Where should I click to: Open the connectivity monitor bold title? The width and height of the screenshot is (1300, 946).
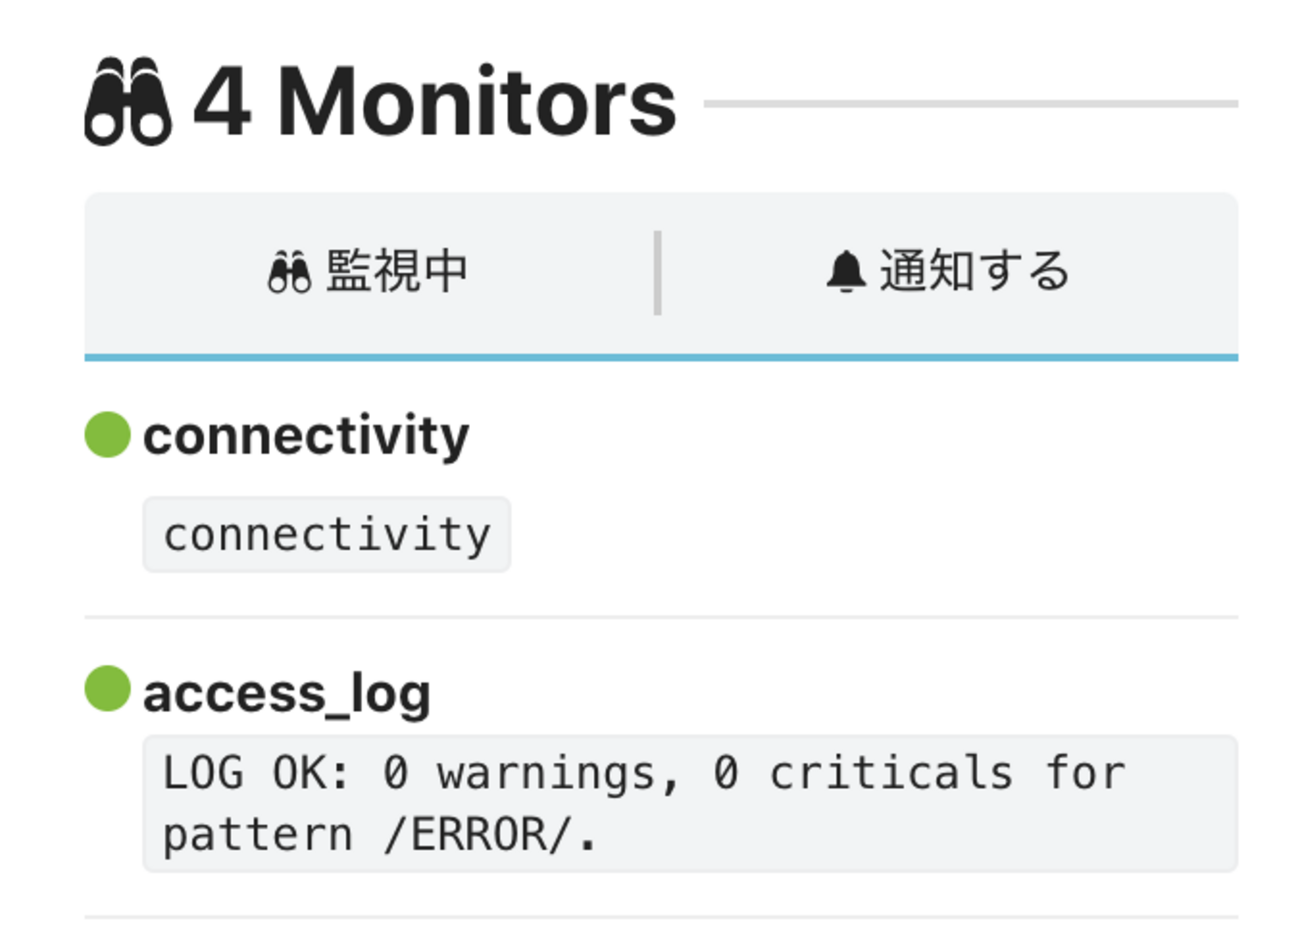[x=306, y=436]
